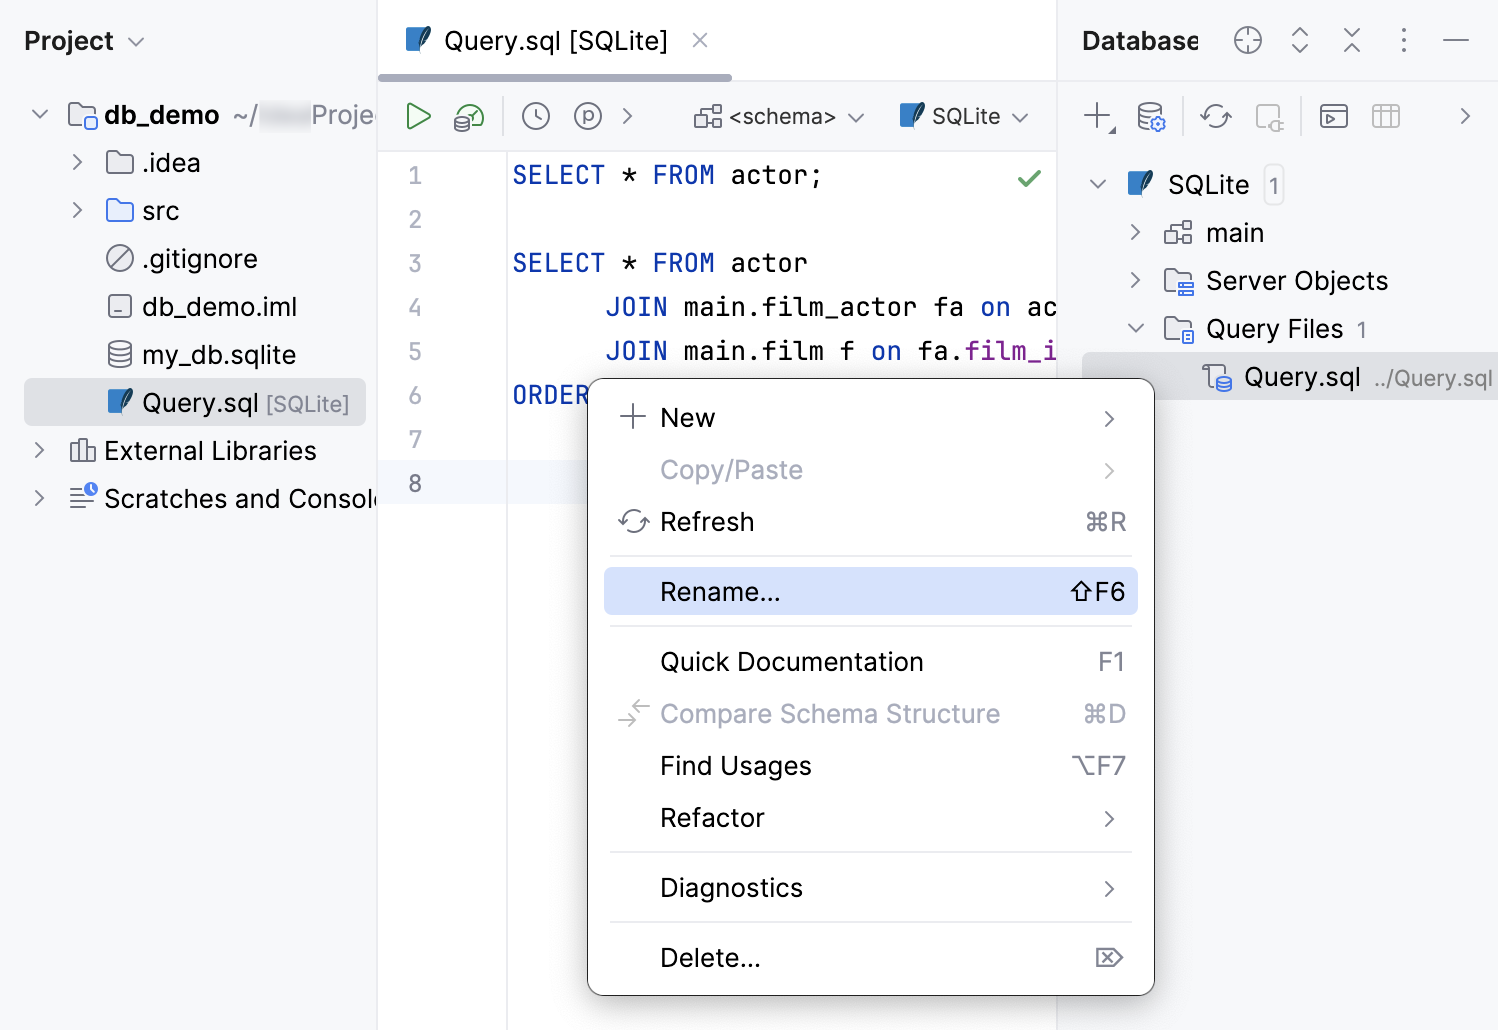Click Find Usages in the context menu

[x=735, y=766]
